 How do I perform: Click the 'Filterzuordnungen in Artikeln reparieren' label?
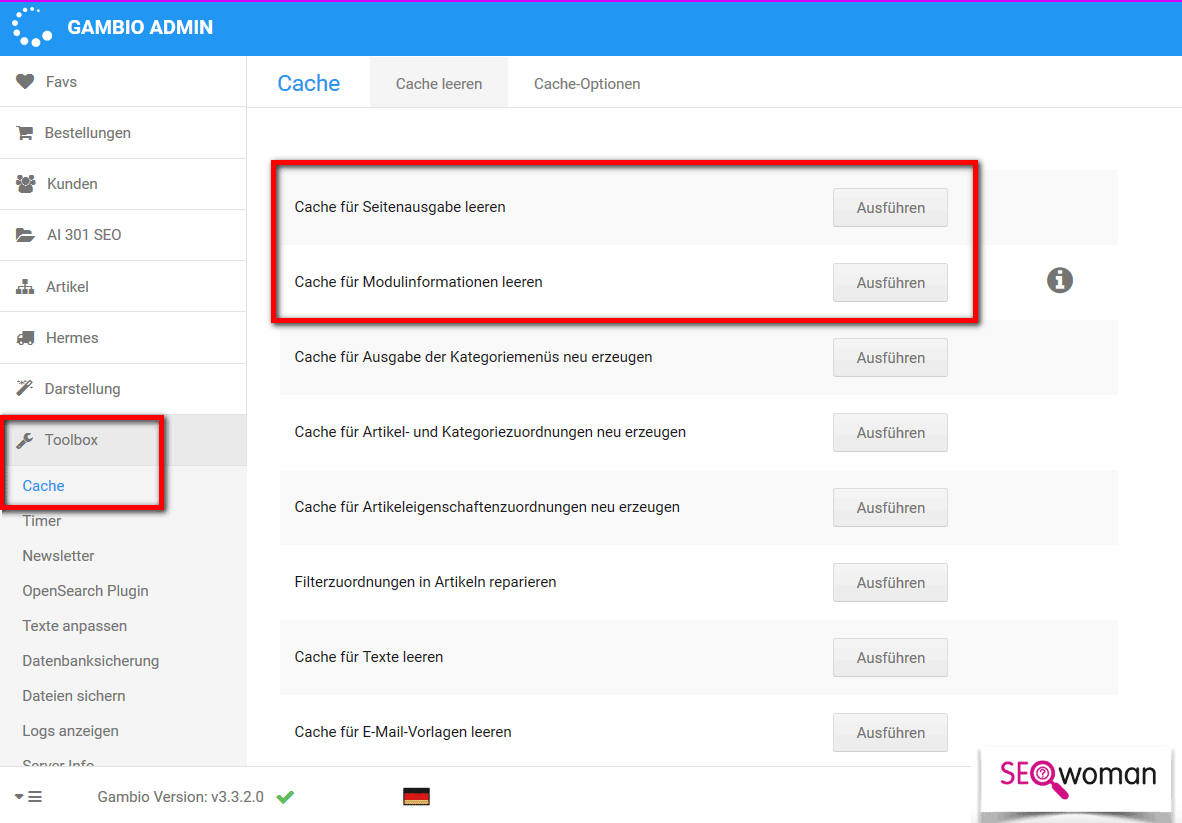[x=425, y=582]
